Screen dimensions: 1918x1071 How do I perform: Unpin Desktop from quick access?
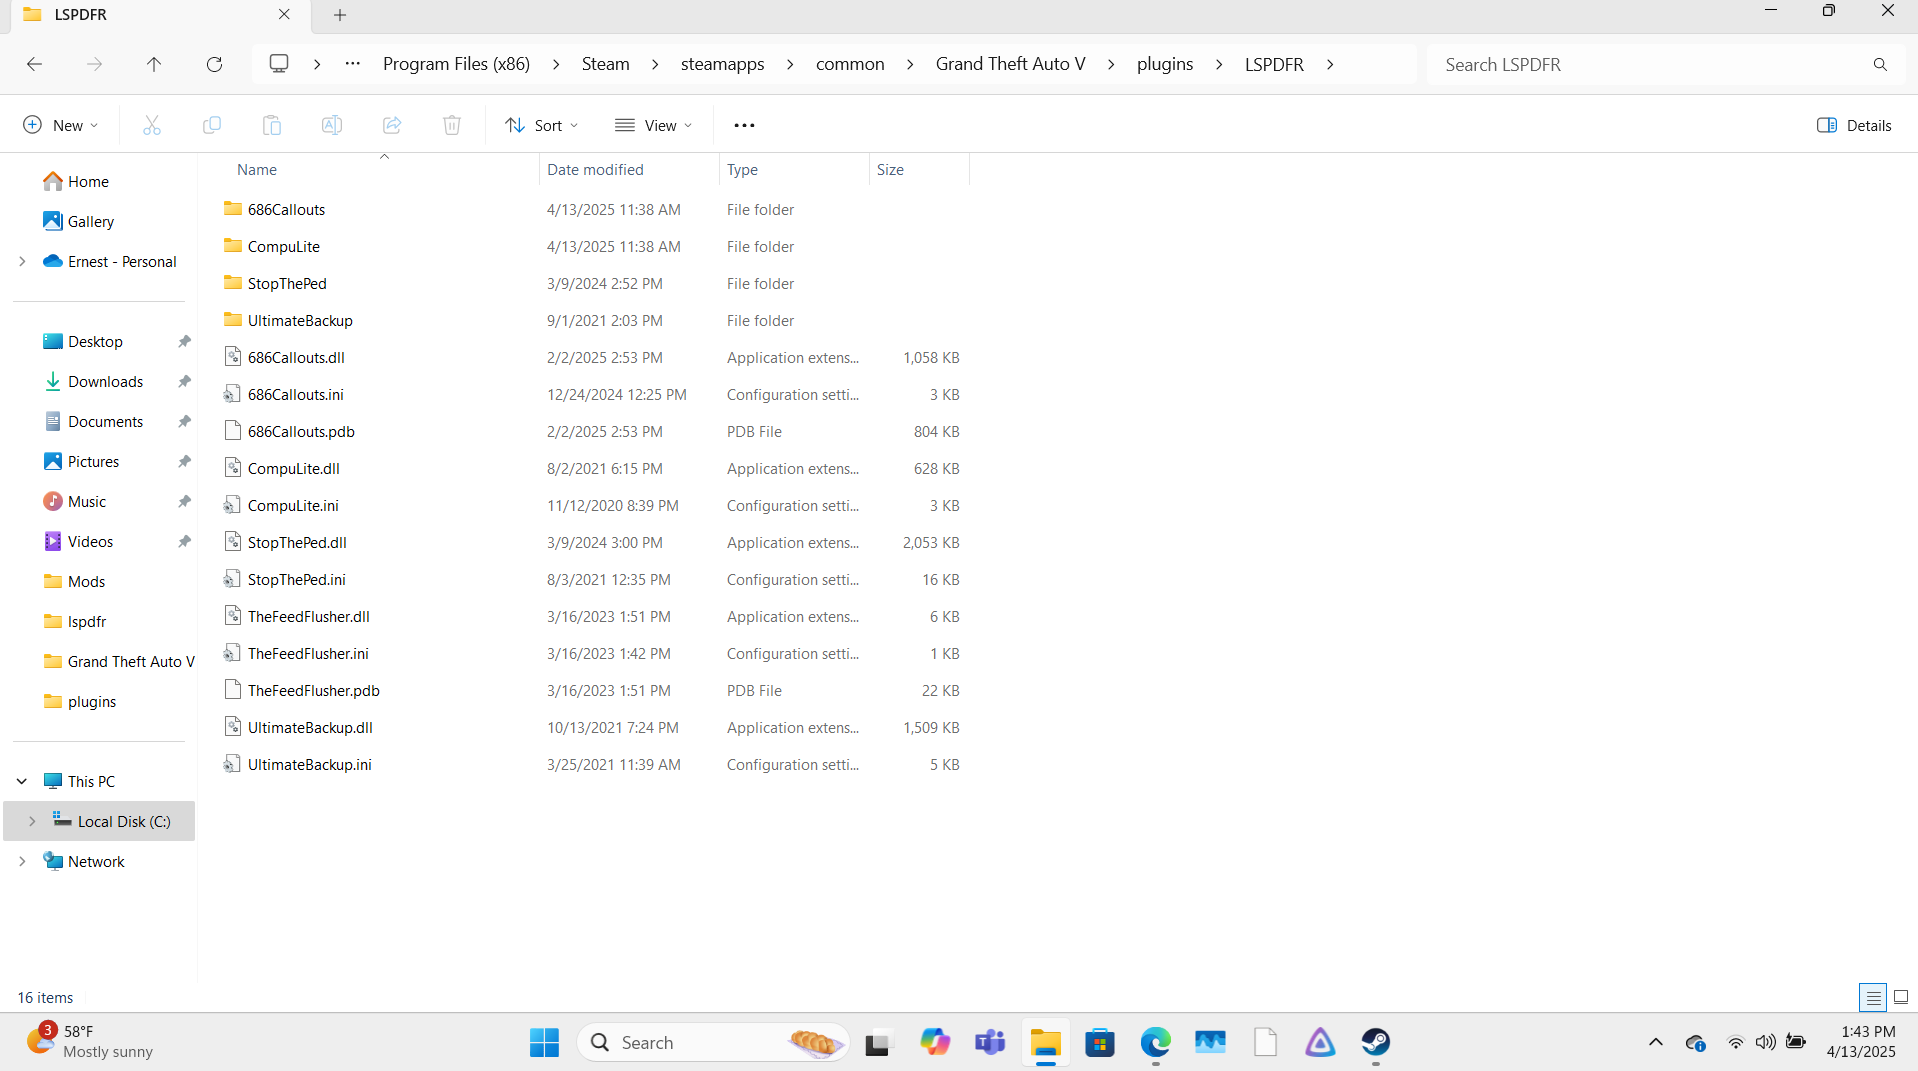184,341
